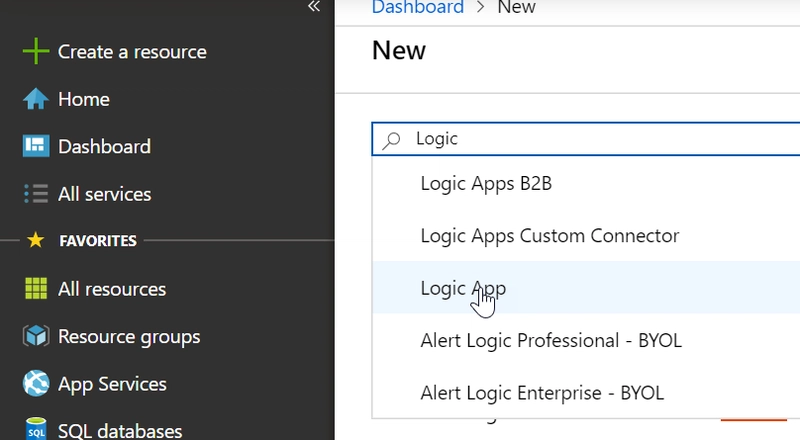
Task: Click the Favorites star icon
Action: click(36, 241)
